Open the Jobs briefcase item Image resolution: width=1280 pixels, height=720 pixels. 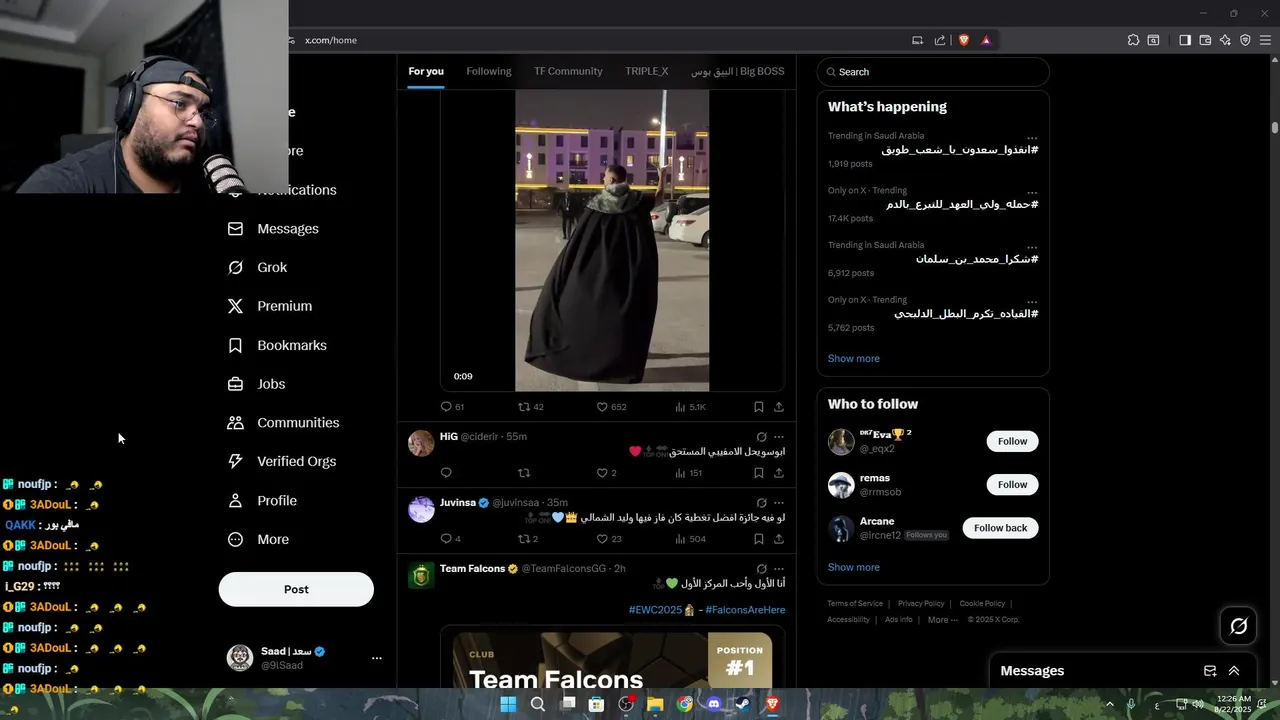(x=256, y=384)
